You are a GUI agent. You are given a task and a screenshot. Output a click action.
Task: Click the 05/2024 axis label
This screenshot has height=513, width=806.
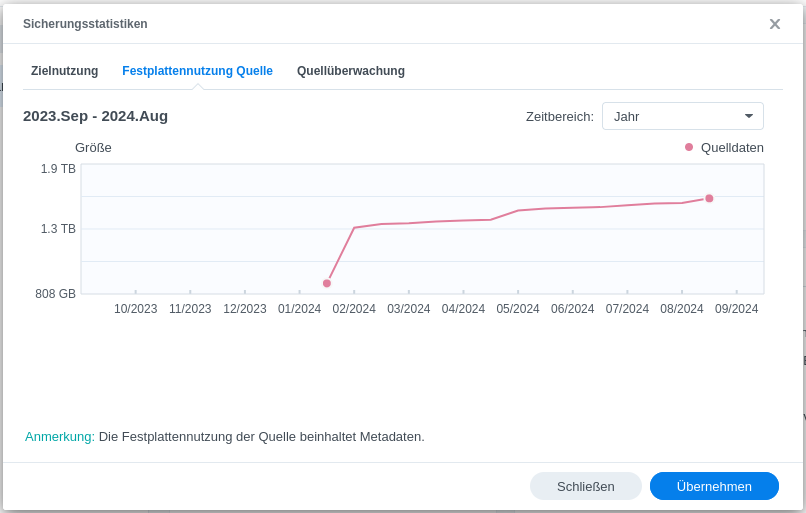click(x=518, y=308)
